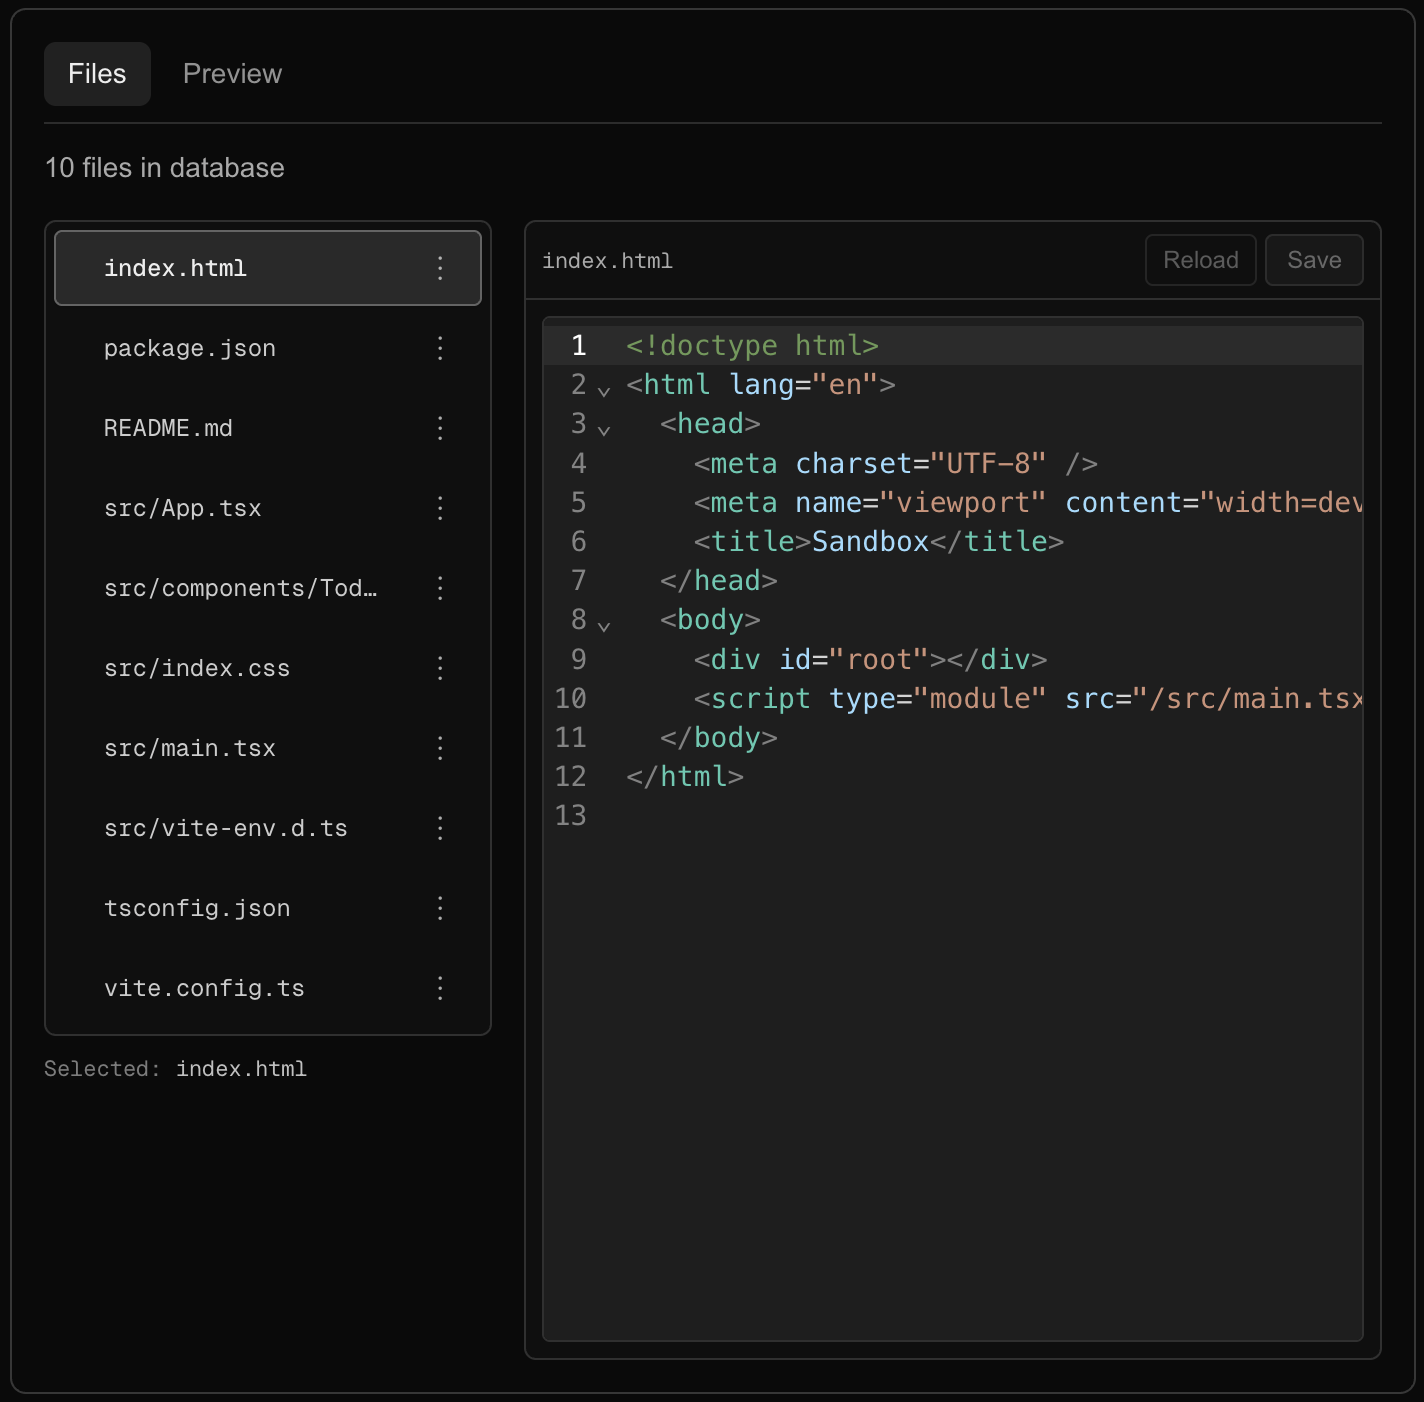Switch to the Preview tab
Screen dimensions: 1424x1402
pos(232,73)
